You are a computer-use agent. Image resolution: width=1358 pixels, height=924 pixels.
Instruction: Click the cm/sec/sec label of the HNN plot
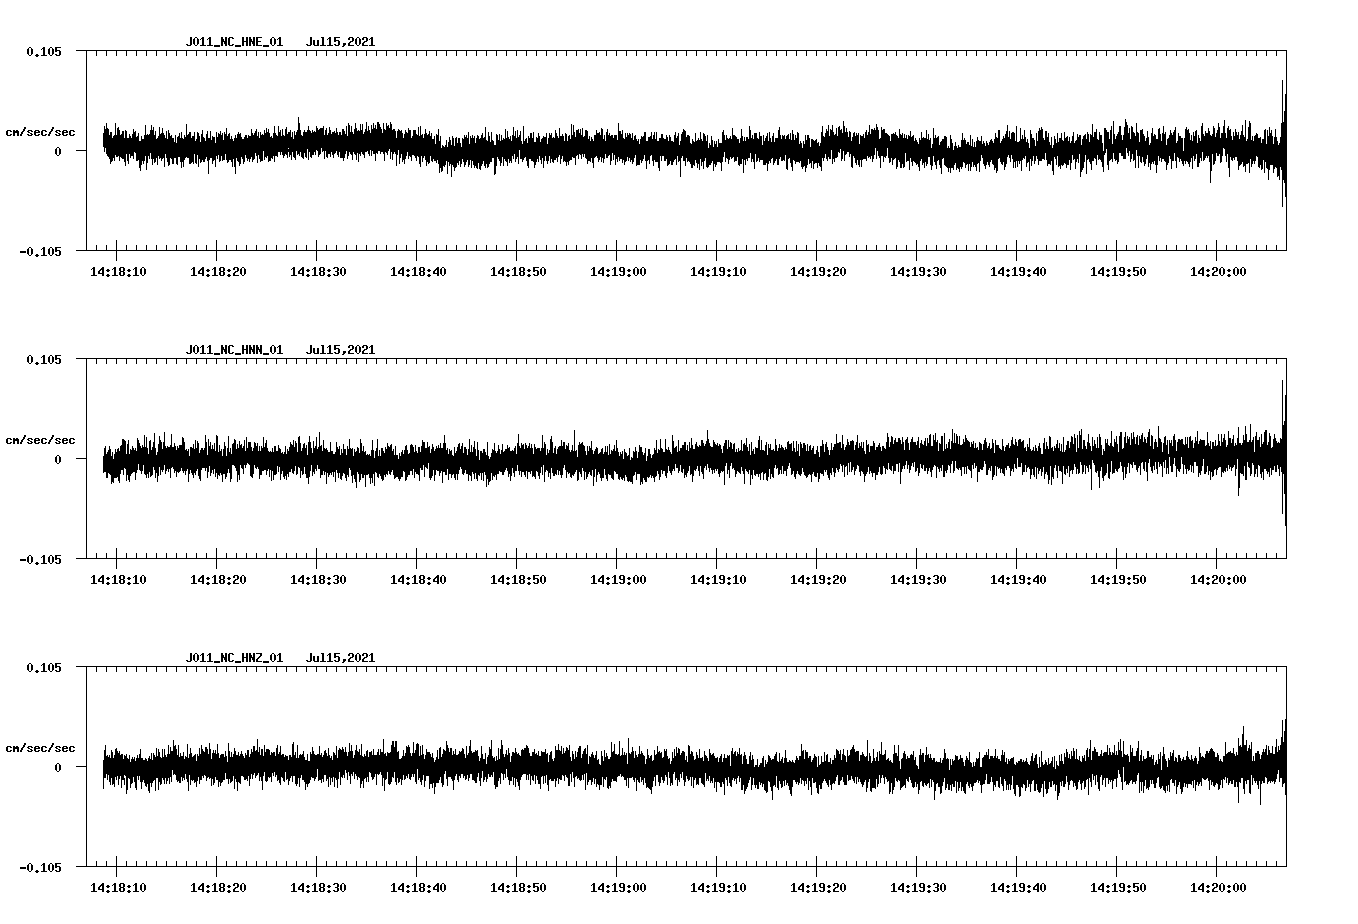41,439
